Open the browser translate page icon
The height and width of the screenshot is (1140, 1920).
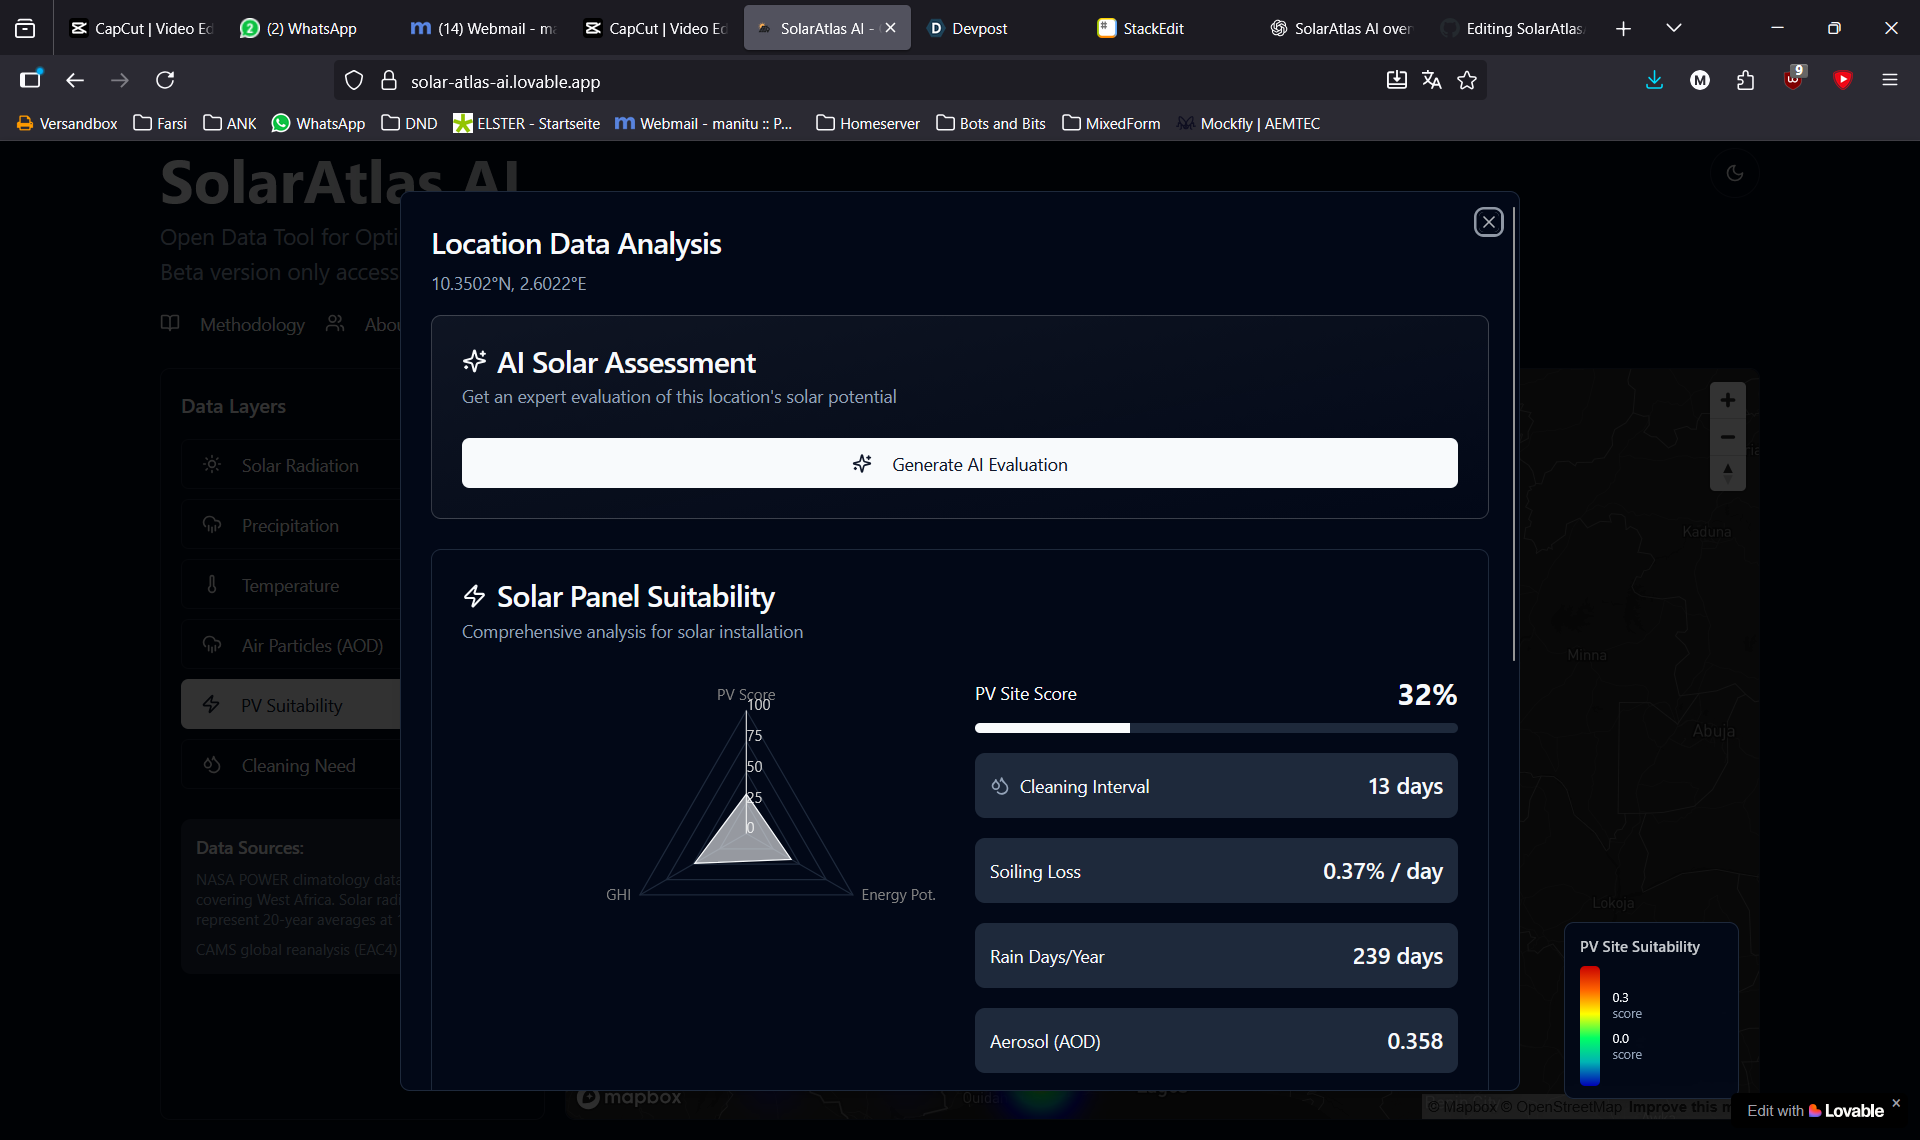[x=1431, y=80]
